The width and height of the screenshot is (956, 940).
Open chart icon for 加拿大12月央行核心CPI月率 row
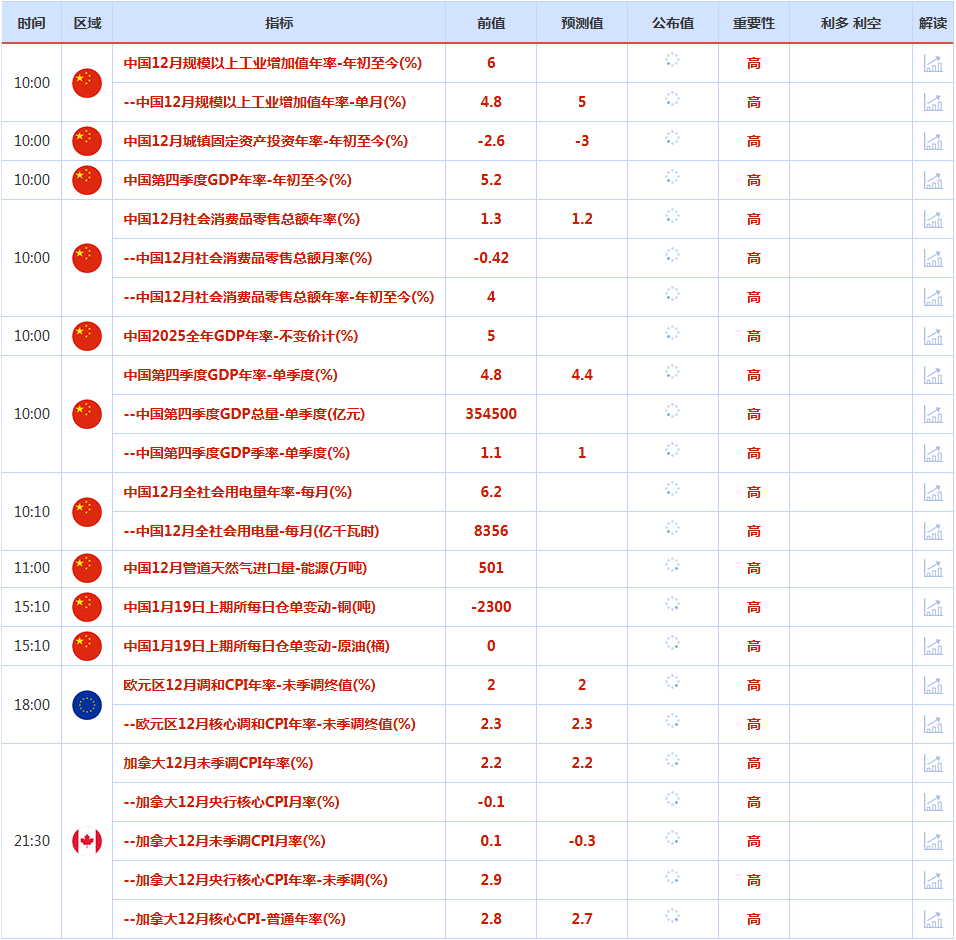[933, 803]
